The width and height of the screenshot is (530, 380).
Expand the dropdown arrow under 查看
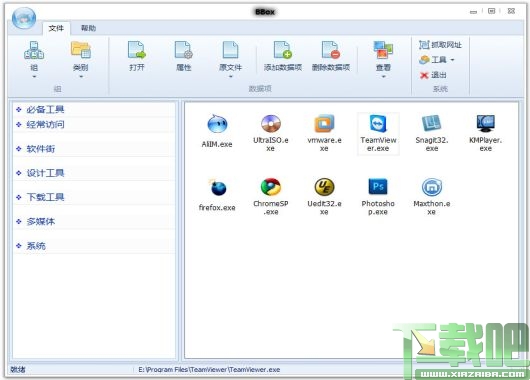pos(383,77)
